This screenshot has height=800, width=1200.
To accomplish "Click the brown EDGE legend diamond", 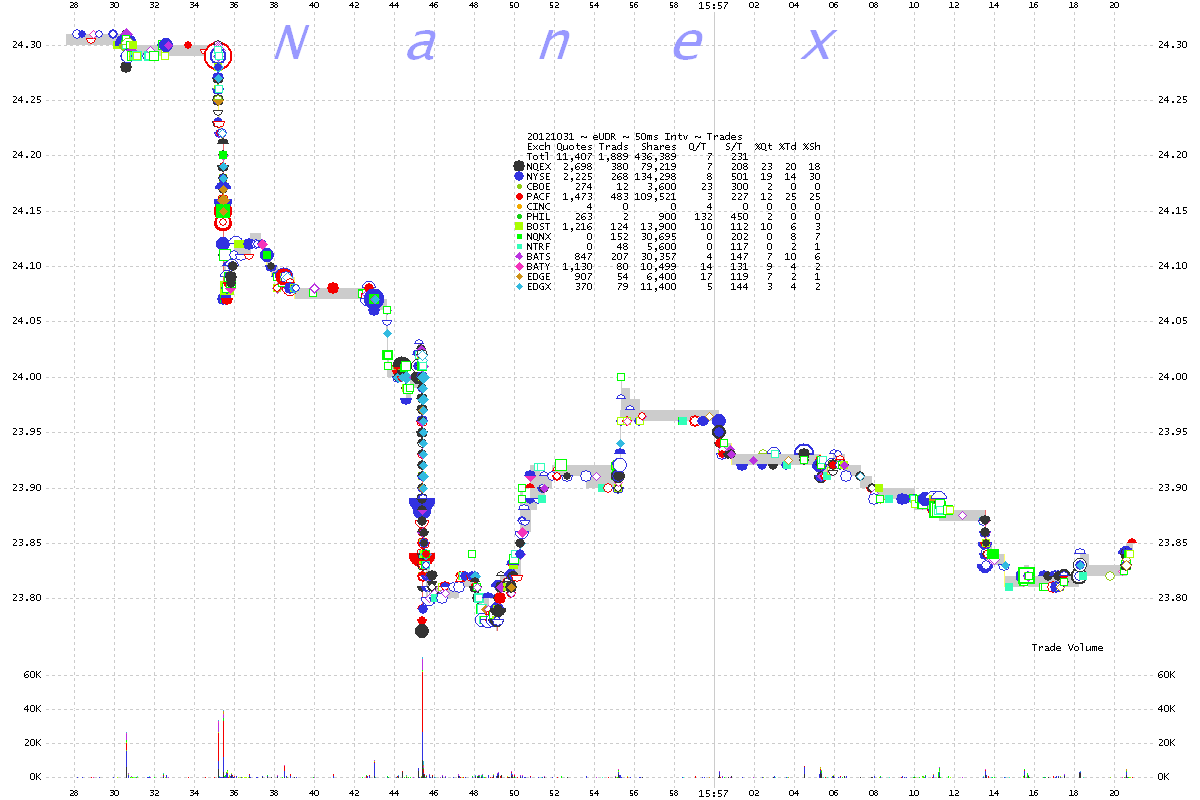I will [518, 276].
